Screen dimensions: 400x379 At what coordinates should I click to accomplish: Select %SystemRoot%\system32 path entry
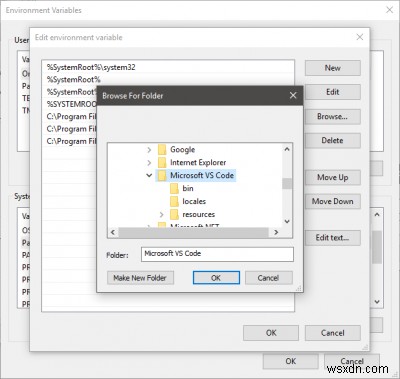click(168, 67)
